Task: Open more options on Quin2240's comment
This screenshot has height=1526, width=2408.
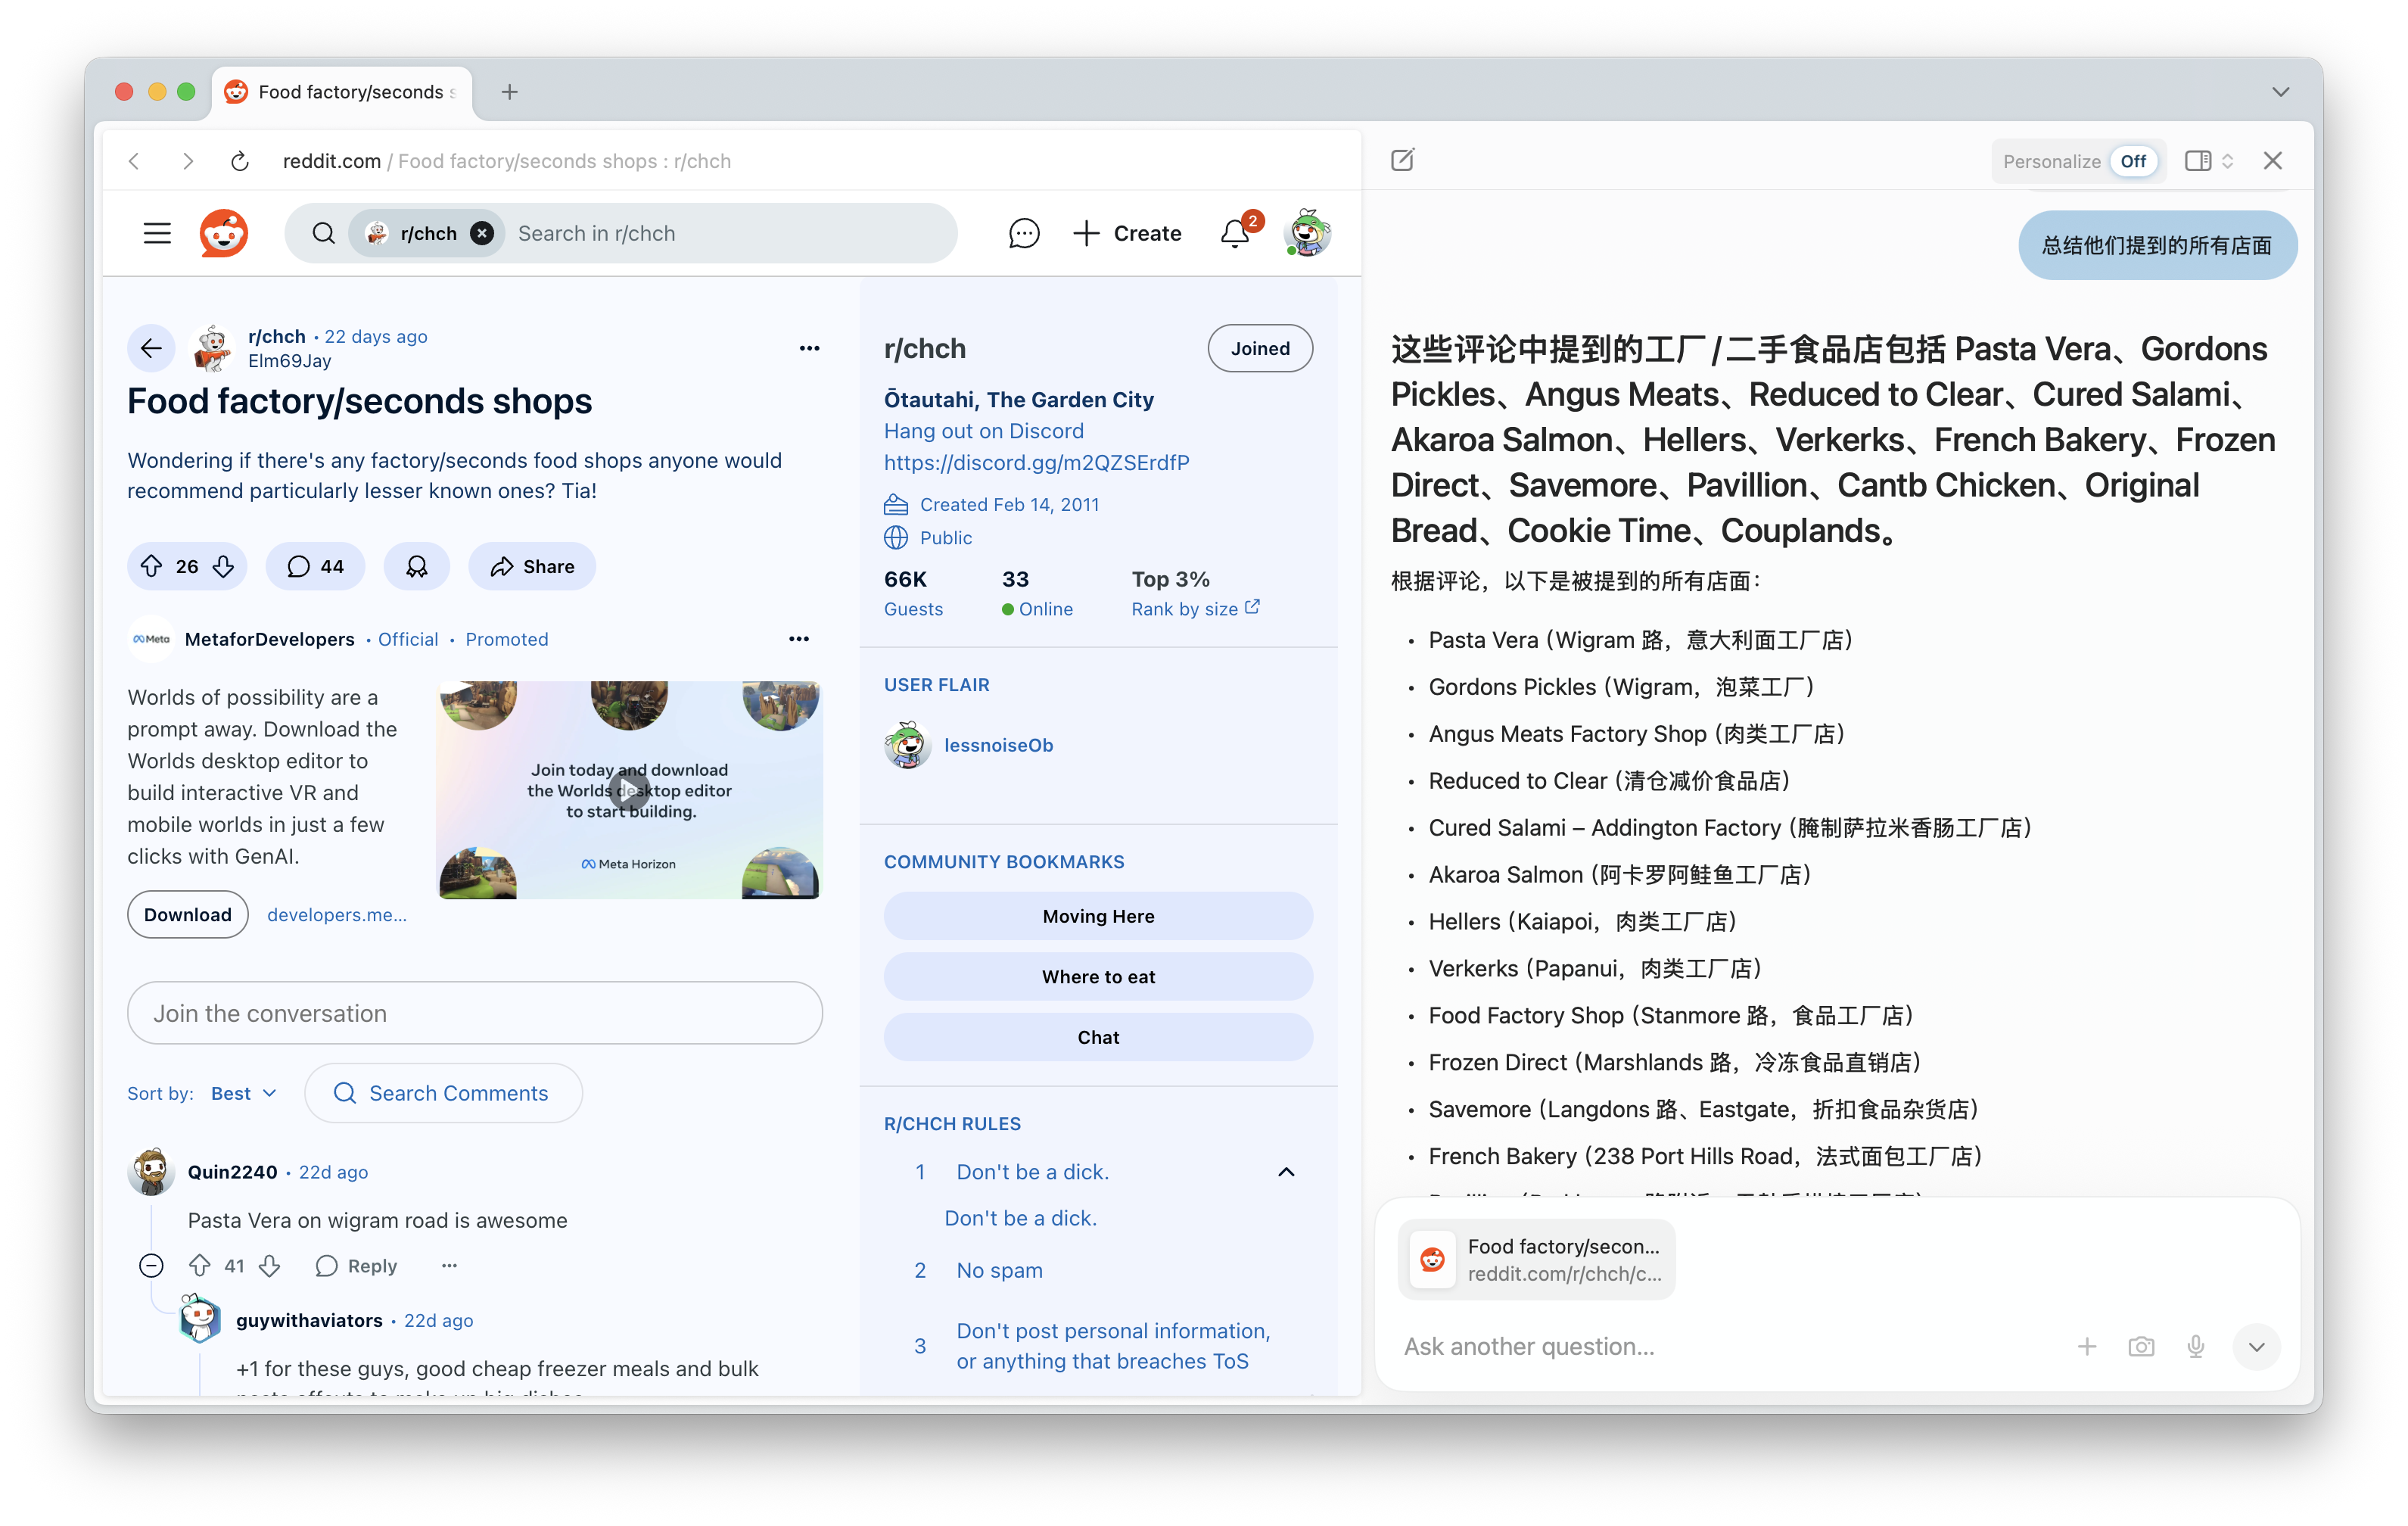Action: coord(450,1265)
